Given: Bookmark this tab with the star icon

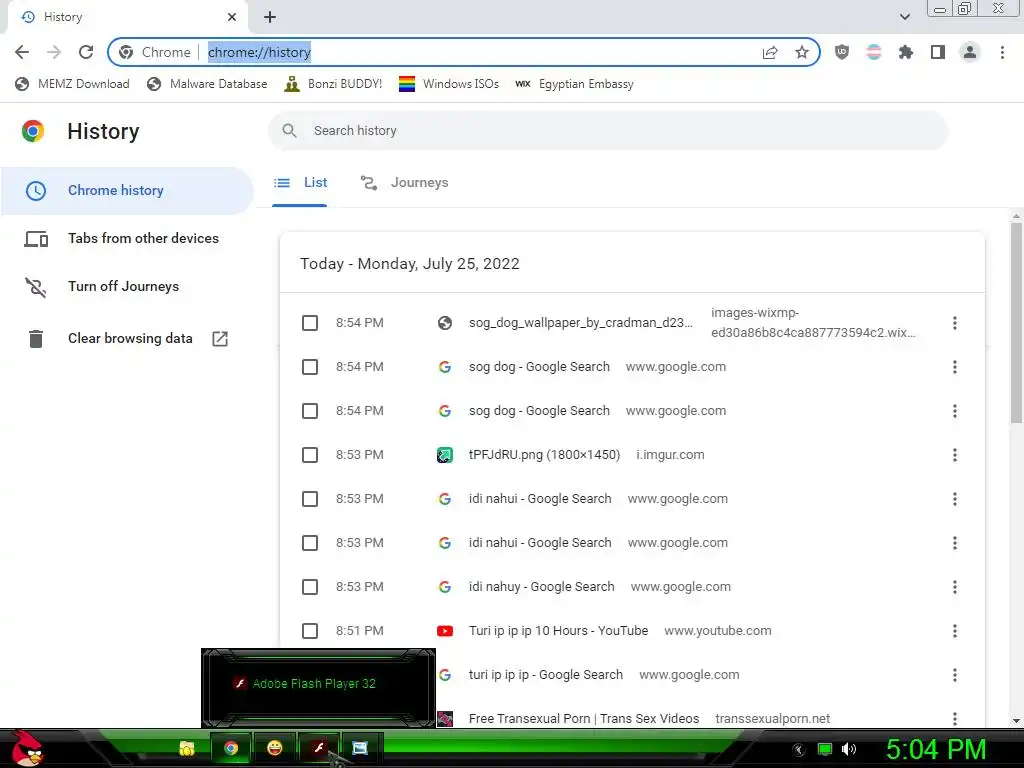Looking at the screenshot, I should pos(802,52).
